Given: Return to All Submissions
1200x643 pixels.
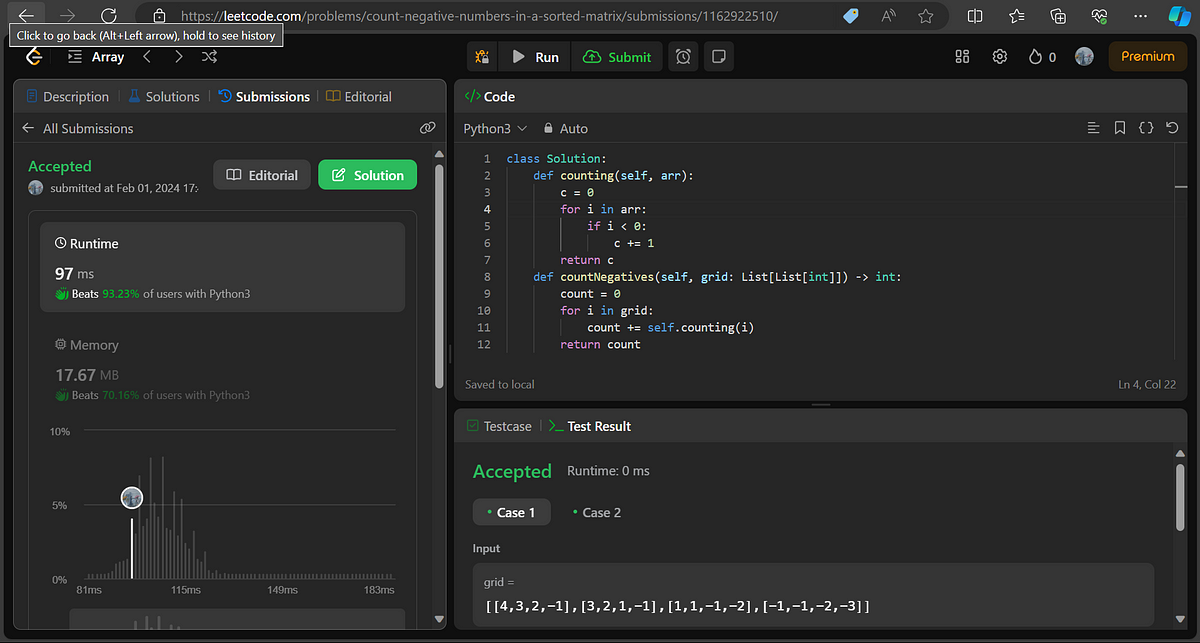Looking at the screenshot, I should [78, 128].
